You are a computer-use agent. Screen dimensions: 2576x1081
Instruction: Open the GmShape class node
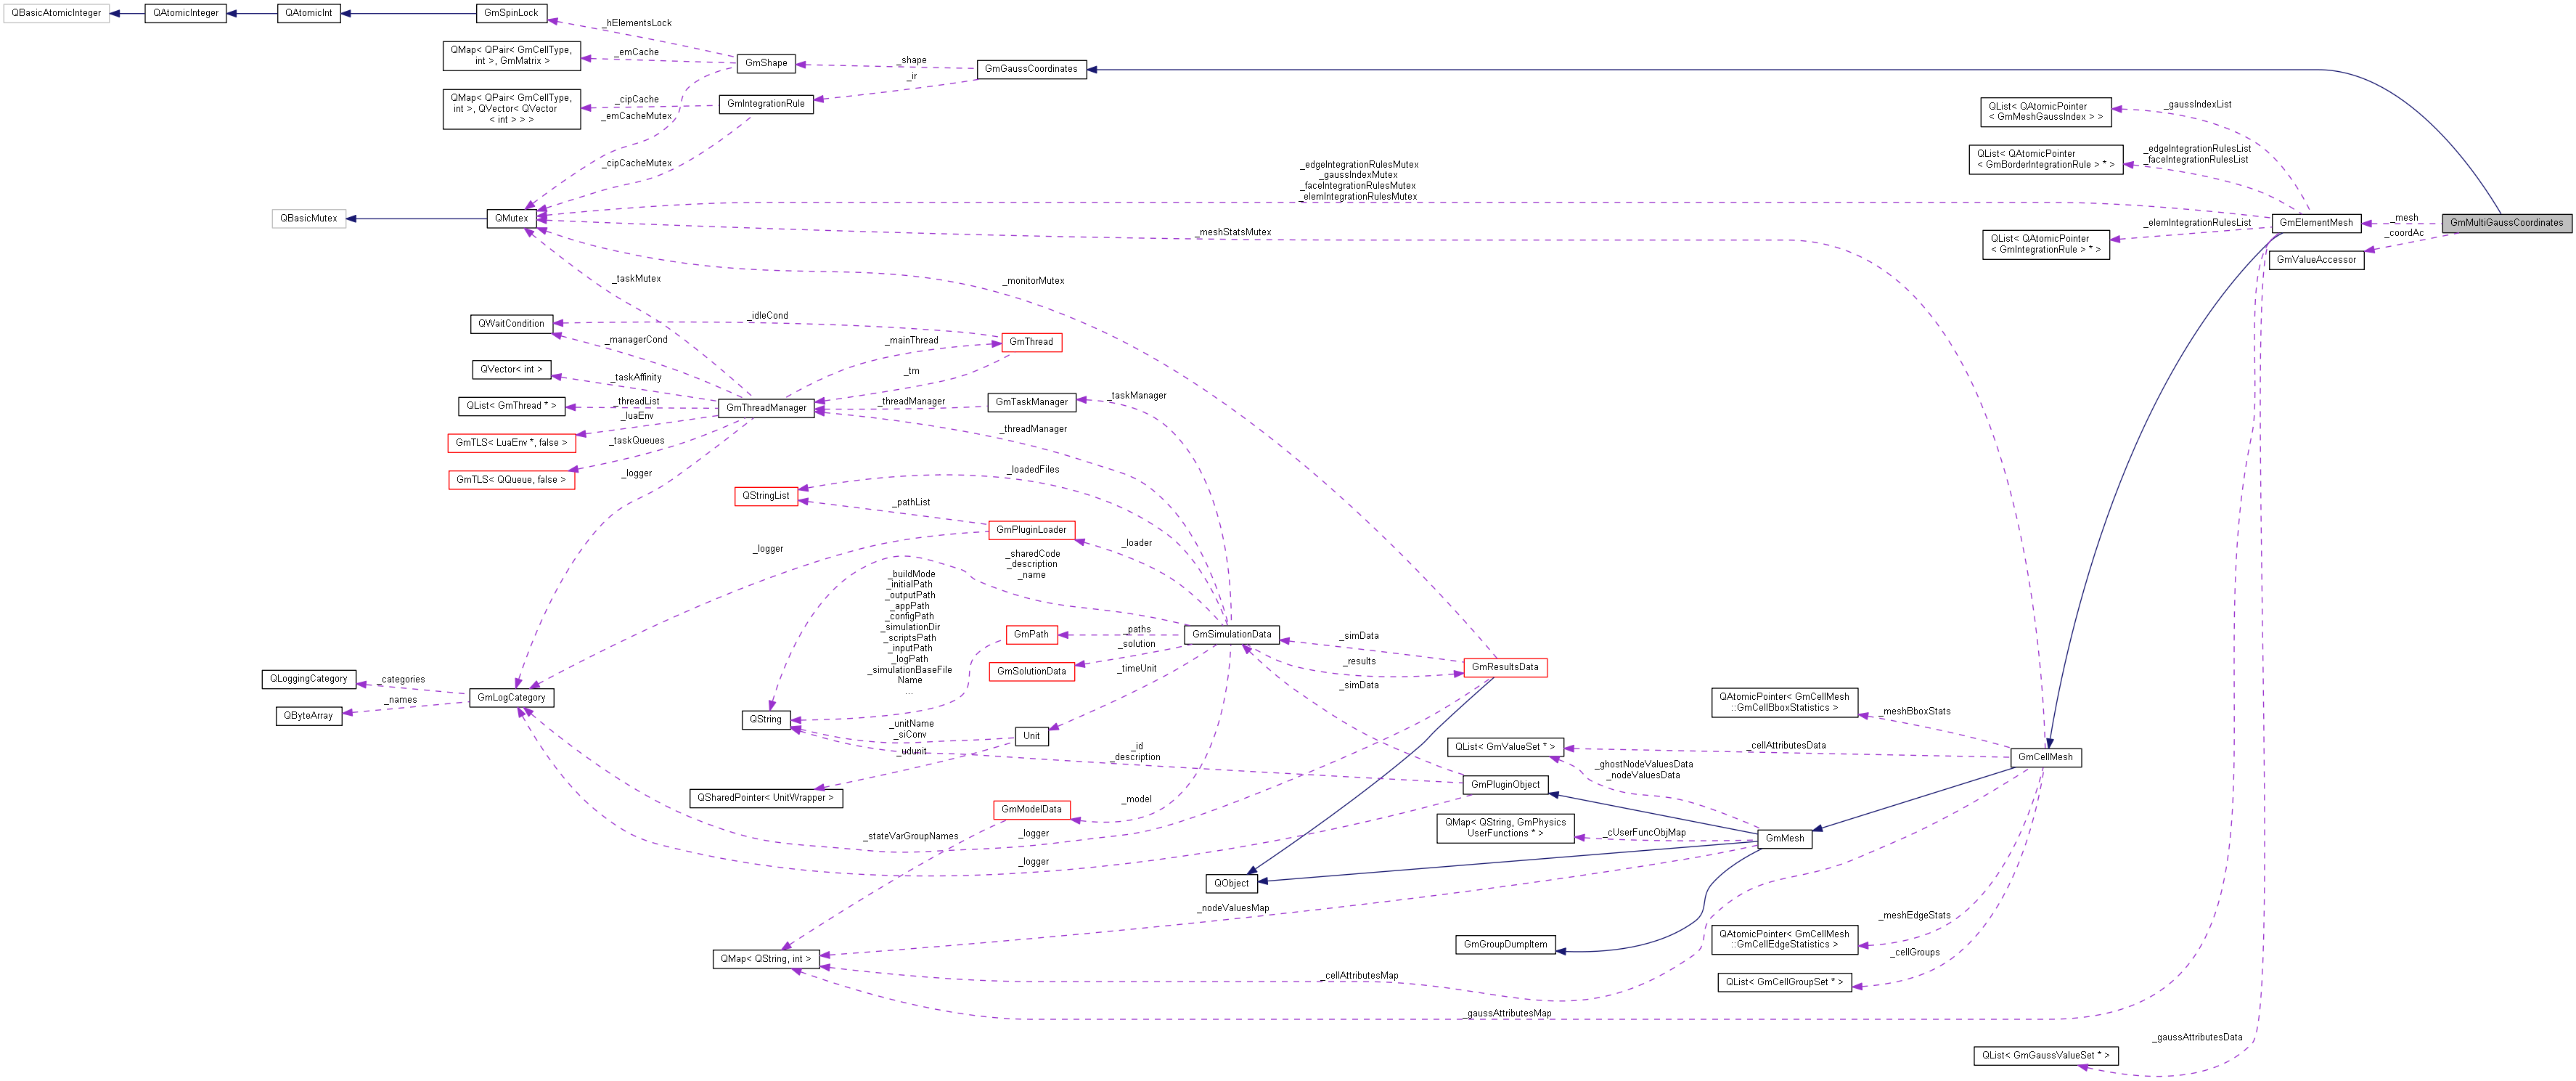pos(766,63)
